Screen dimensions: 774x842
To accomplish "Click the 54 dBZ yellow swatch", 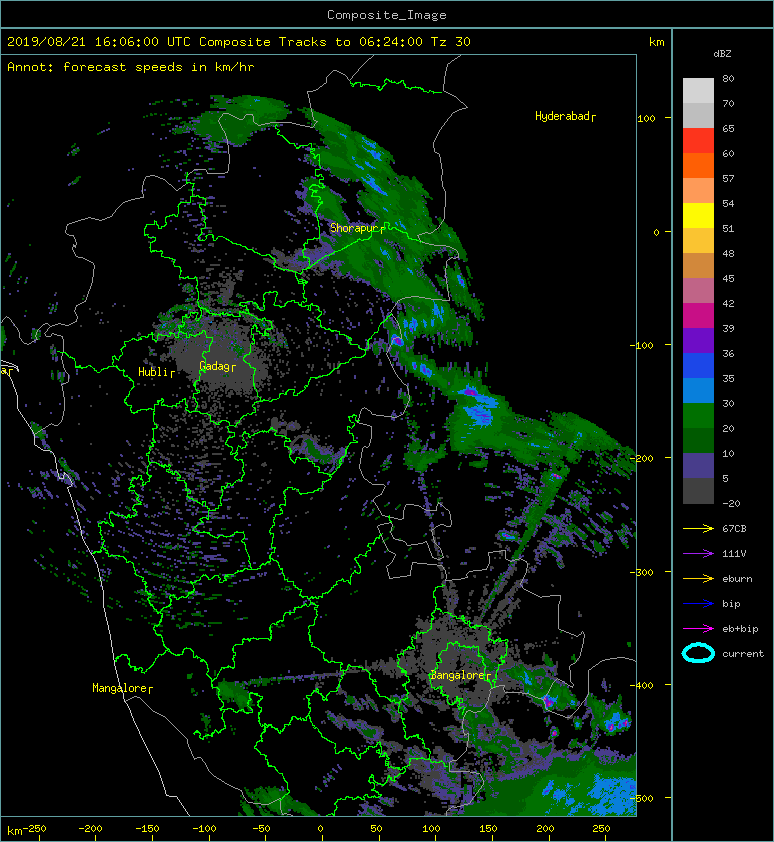I will tap(698, 215).
